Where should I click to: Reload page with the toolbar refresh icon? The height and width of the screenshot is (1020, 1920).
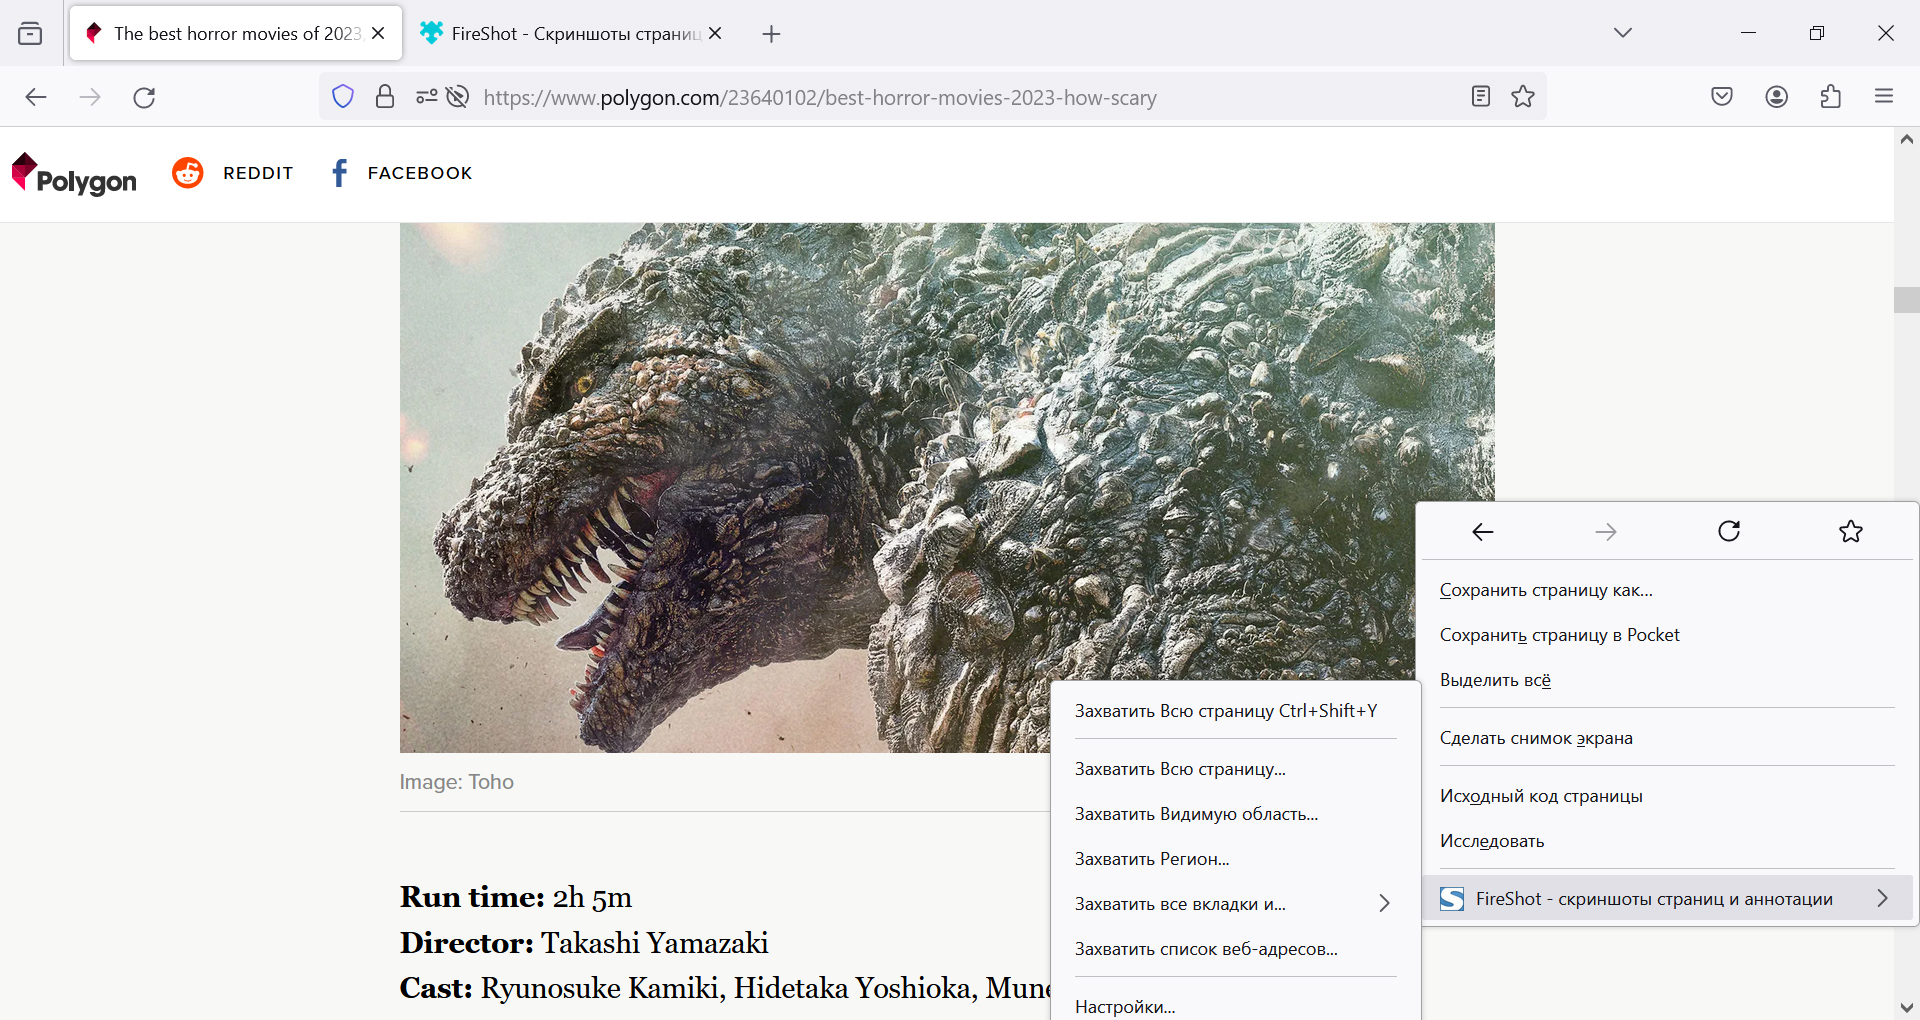(144, 97)
